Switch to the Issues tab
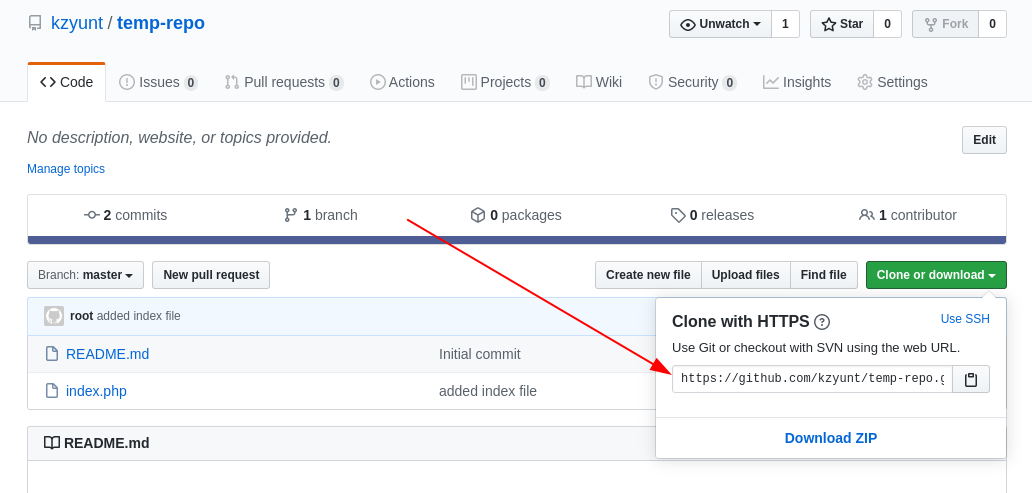Image resolution: width=1032 pixels, height=493 pixels. [x=158, y=82]
